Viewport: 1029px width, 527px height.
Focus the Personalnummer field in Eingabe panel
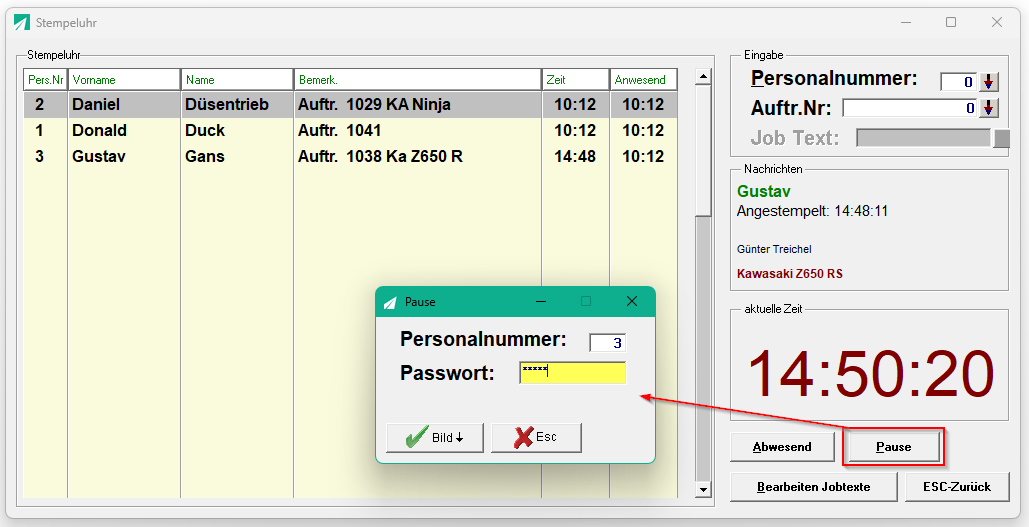point(958,82)
